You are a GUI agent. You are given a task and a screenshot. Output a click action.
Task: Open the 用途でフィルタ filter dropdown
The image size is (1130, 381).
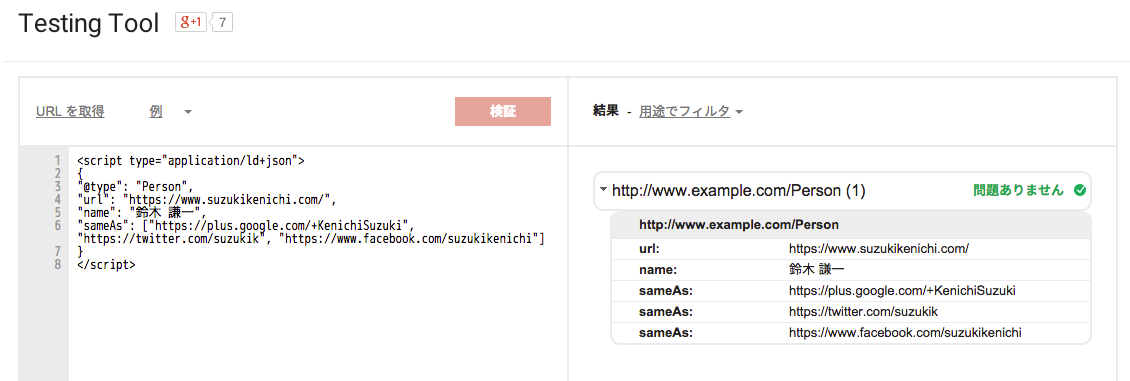point(690,111)
